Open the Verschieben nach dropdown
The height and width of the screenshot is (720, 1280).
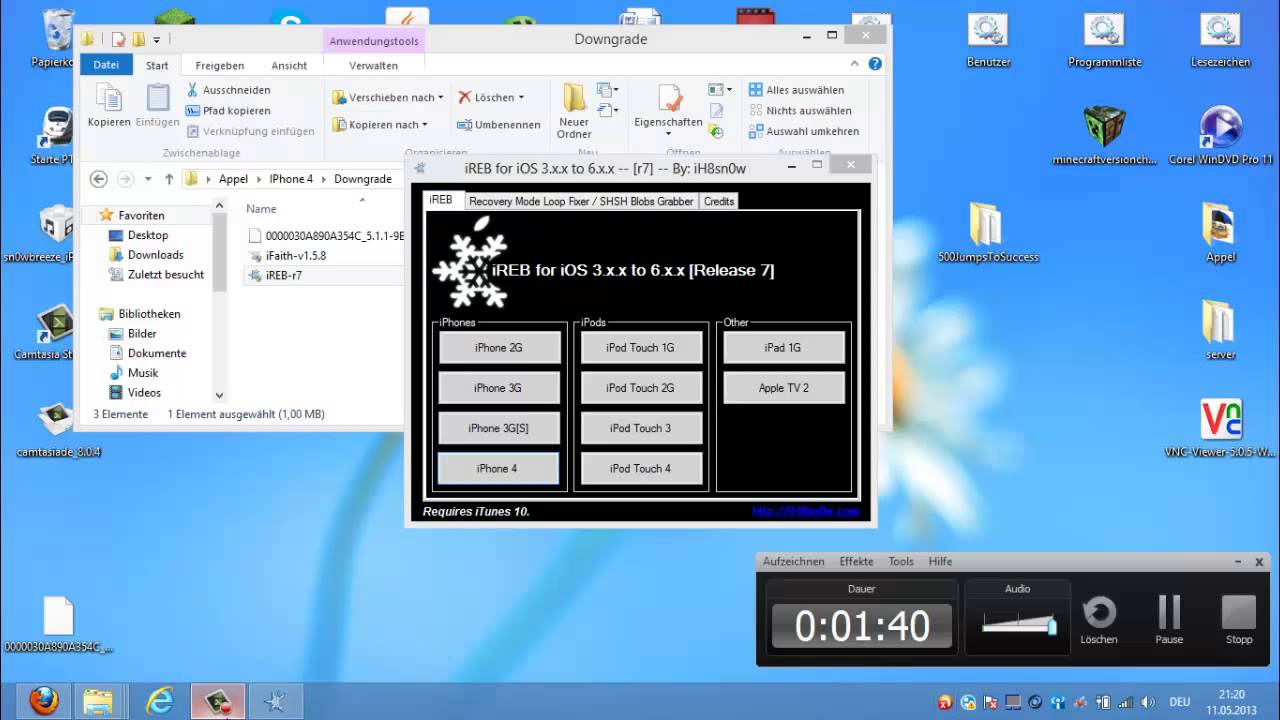(x=387, y=97)
